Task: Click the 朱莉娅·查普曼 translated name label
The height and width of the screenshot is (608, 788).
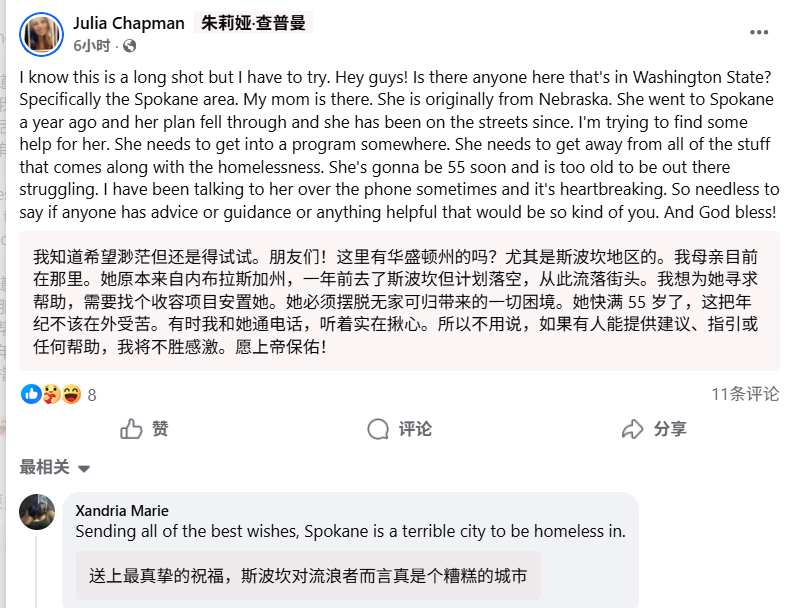Action: 256,23
